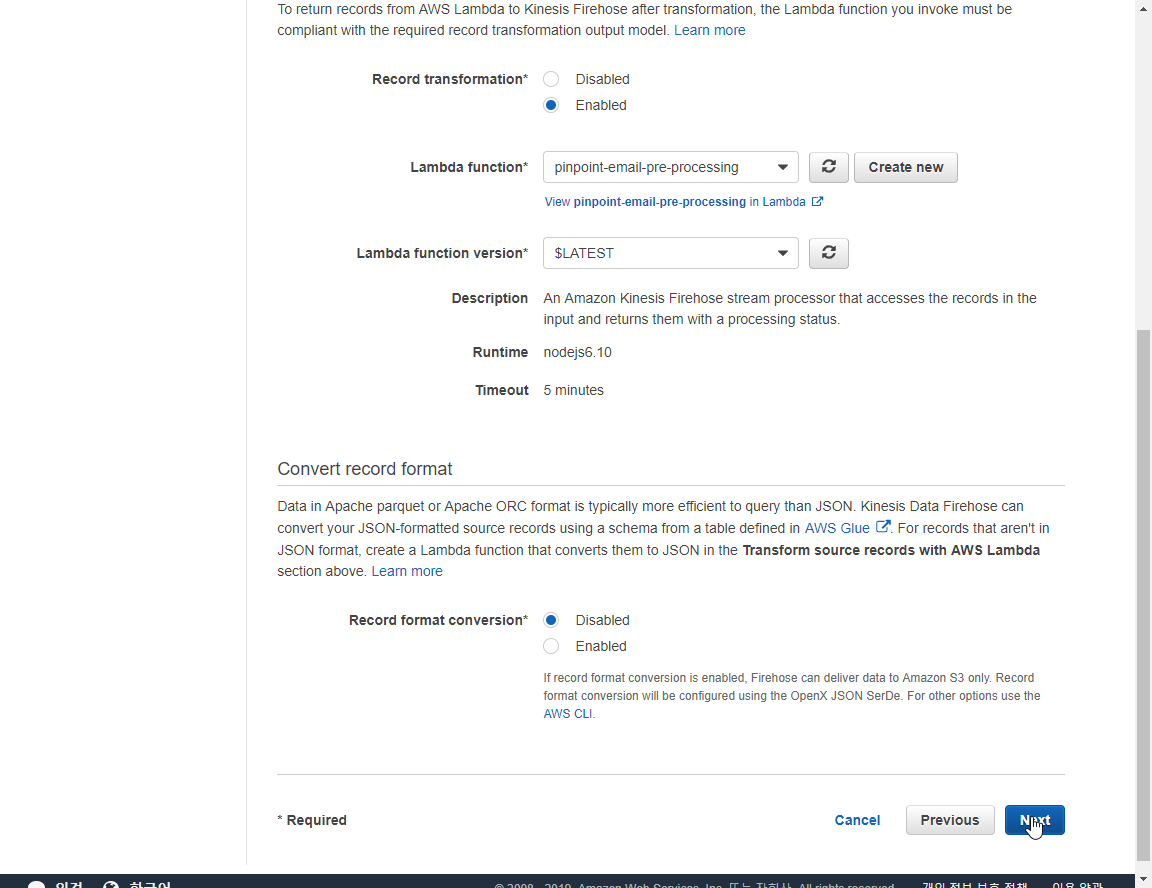Screen dimensions: 1152x888
Task: Open the AWS Glue link
Action: click(837, 528)
